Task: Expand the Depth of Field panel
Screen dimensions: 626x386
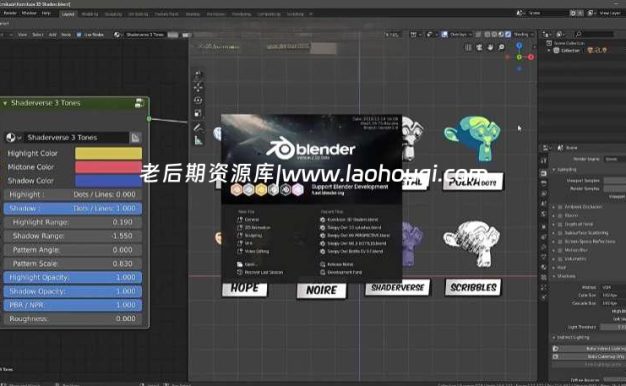Action: pyautogui.click(x=554, y=224)
